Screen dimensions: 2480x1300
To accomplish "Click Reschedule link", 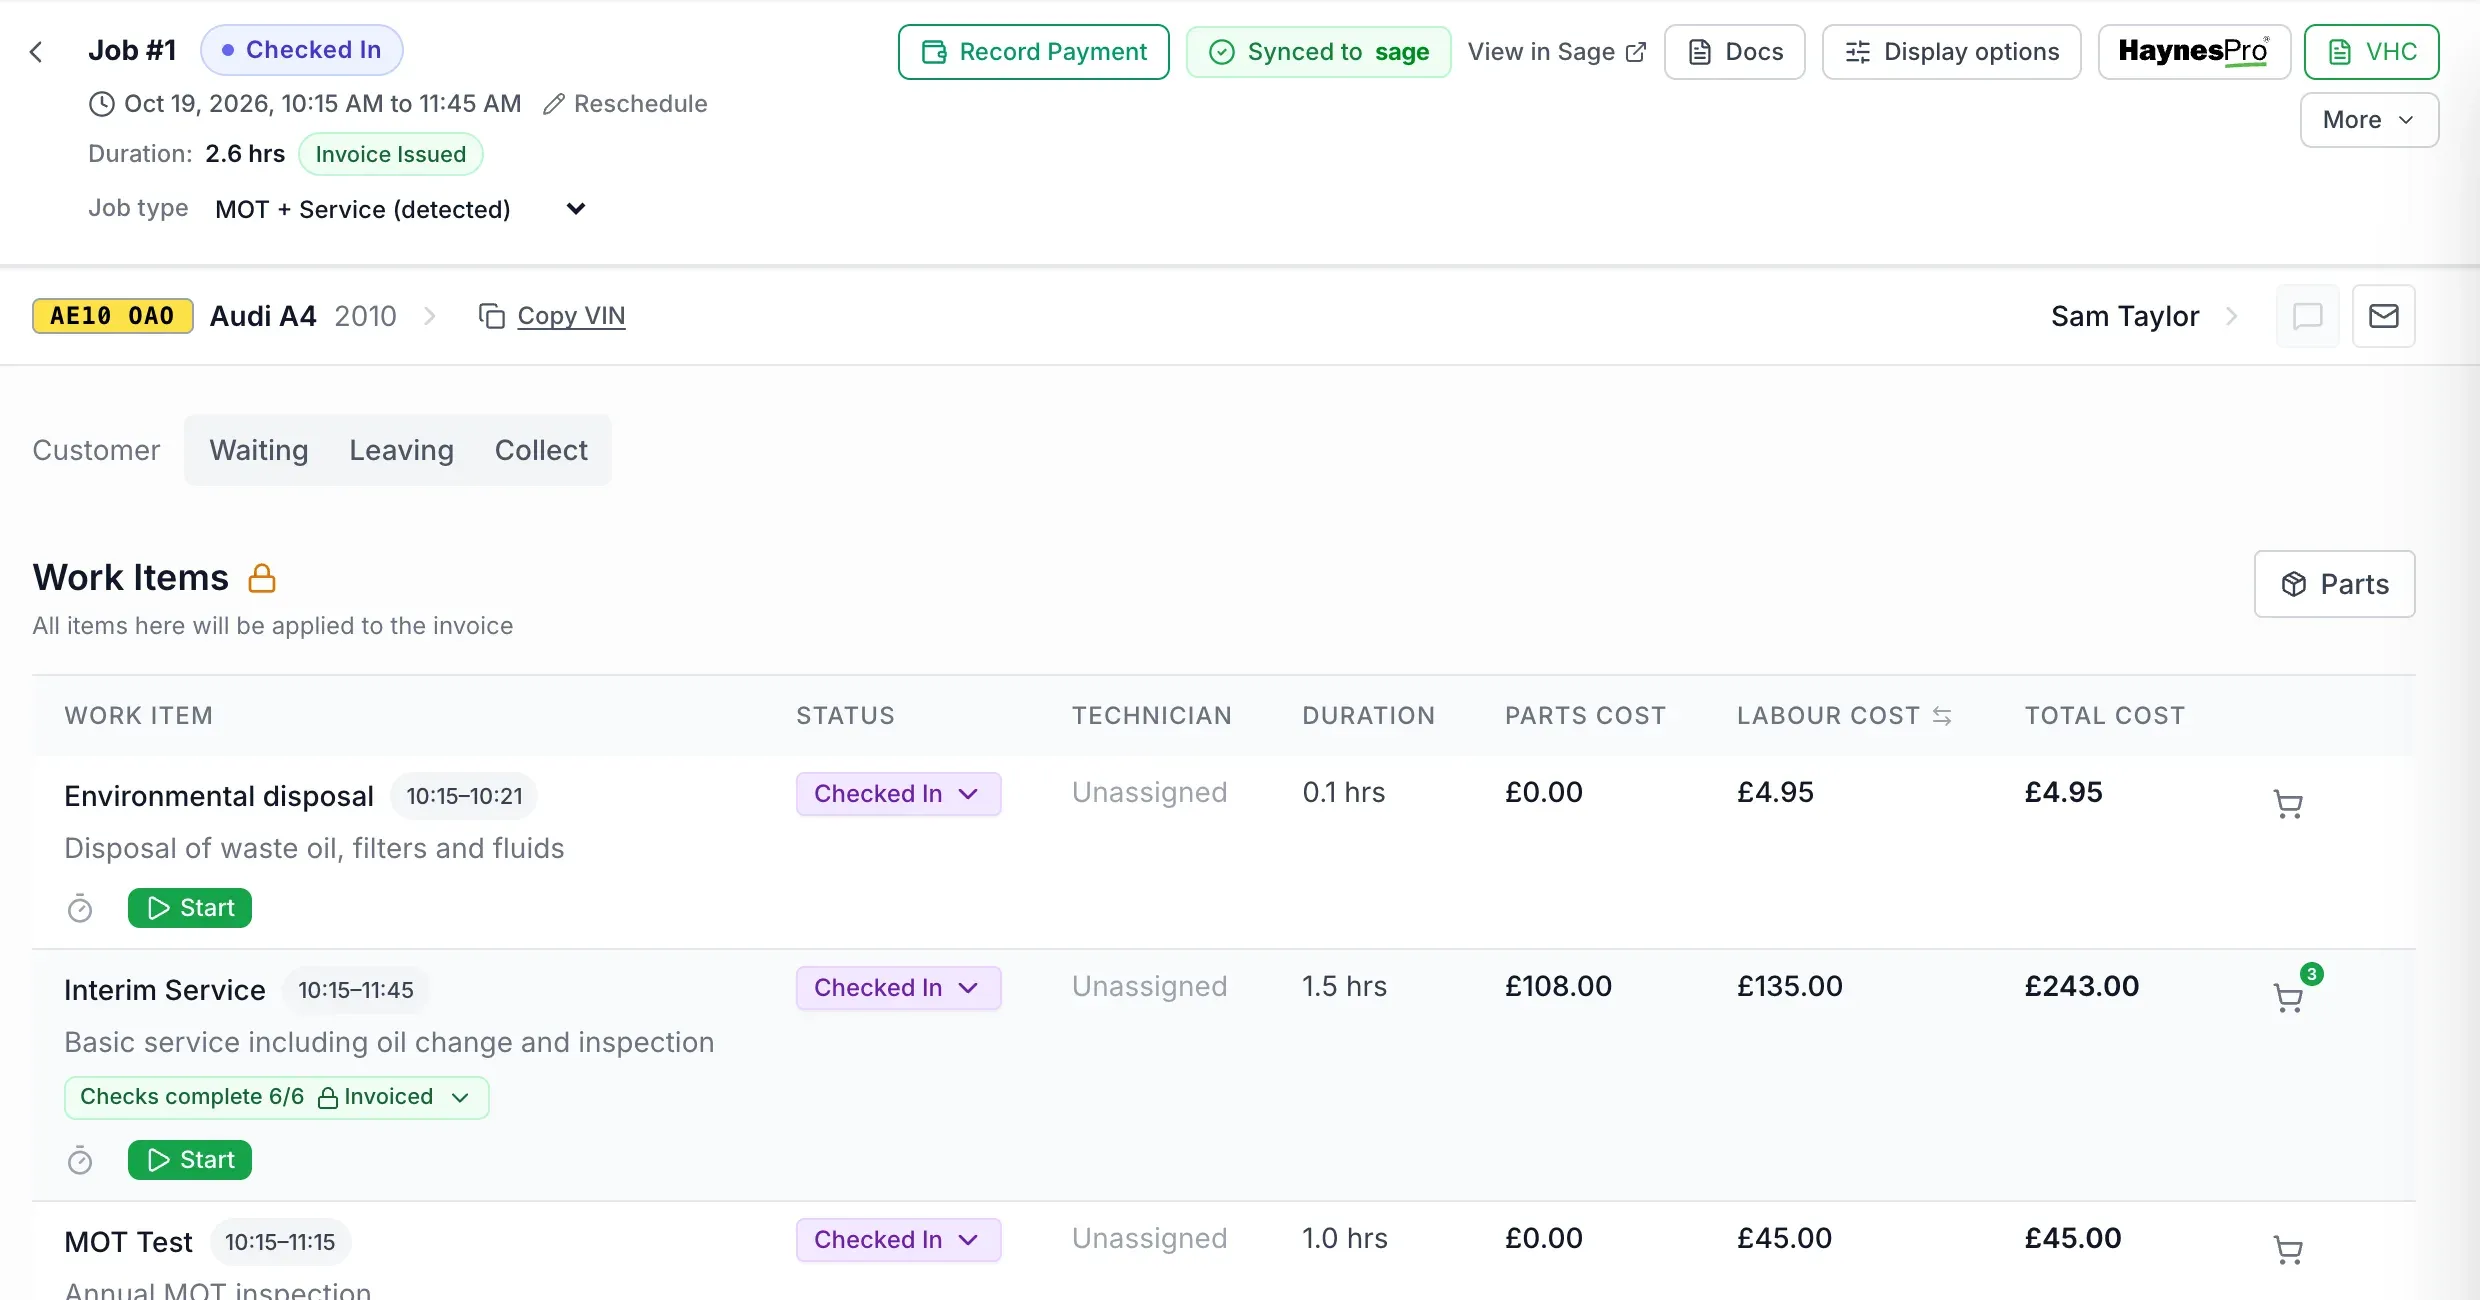I will (625, 104).
